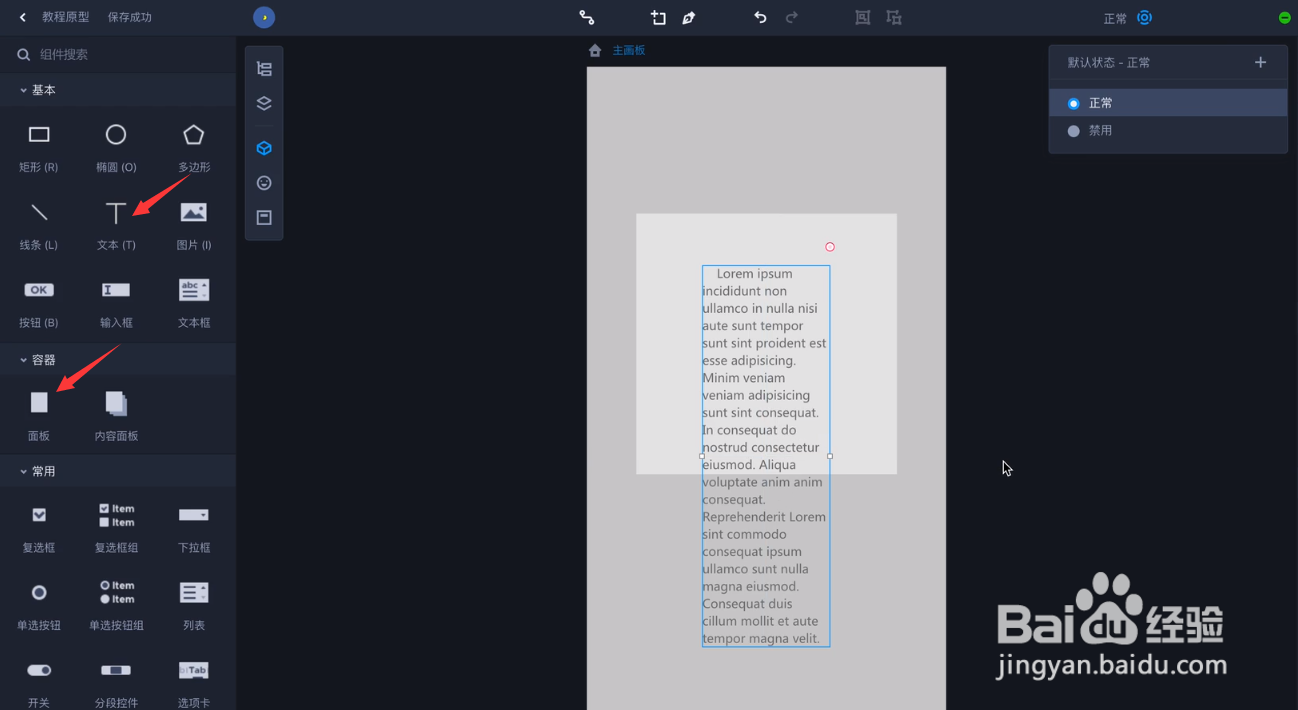Click the right-middle resize handle of text box
Screen dimensions: 1298x710
click(830, 456)
